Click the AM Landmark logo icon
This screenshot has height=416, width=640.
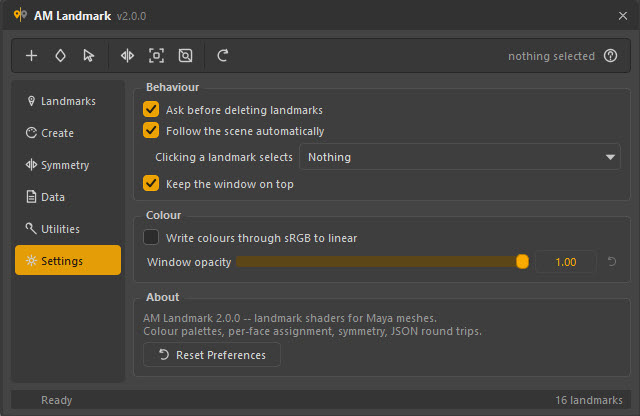pyautogui.click(x=20, y=16)
